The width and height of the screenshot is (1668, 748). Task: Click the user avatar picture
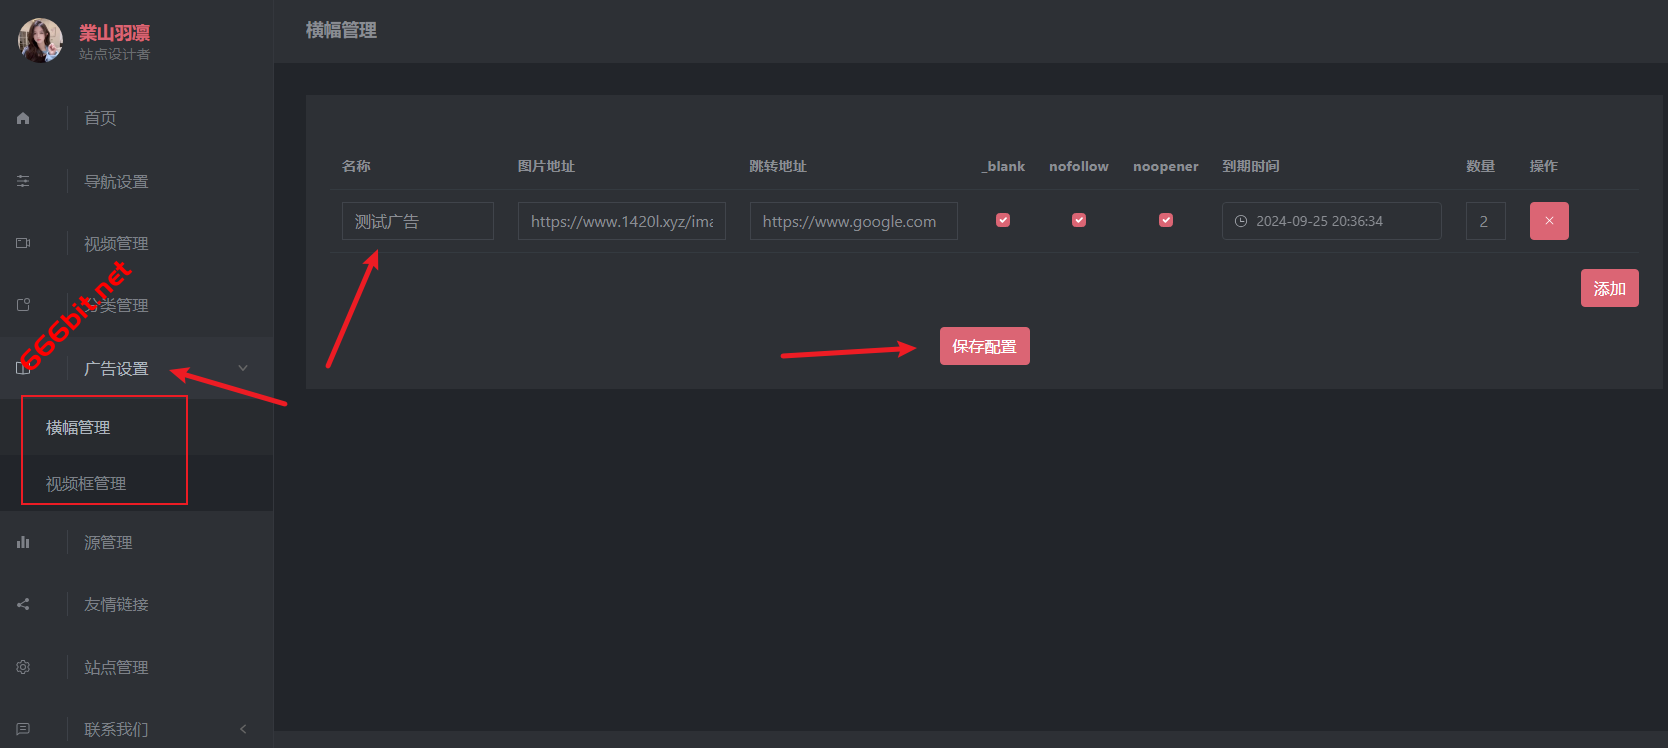(x=40, y=40)
